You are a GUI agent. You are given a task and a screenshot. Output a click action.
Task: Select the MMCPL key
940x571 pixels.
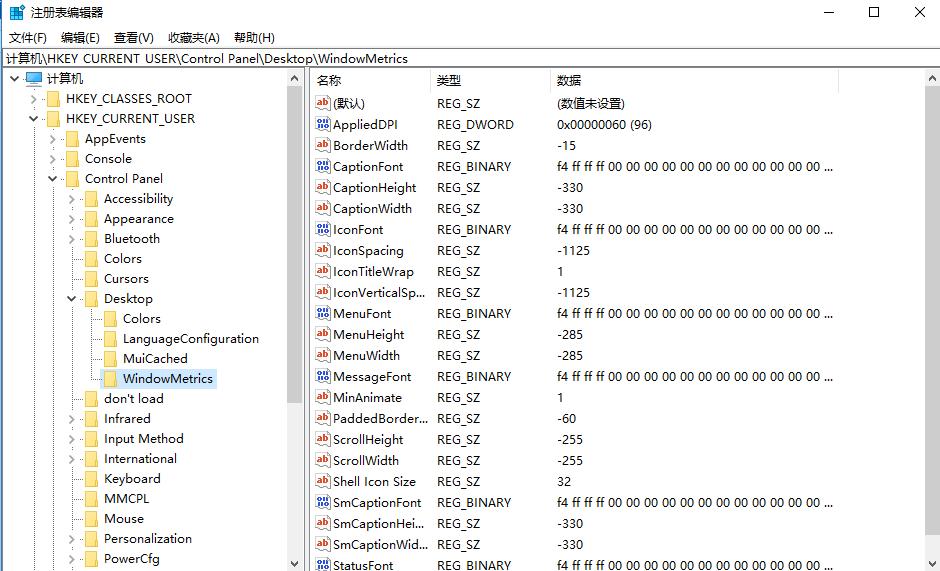click(126, 499)
